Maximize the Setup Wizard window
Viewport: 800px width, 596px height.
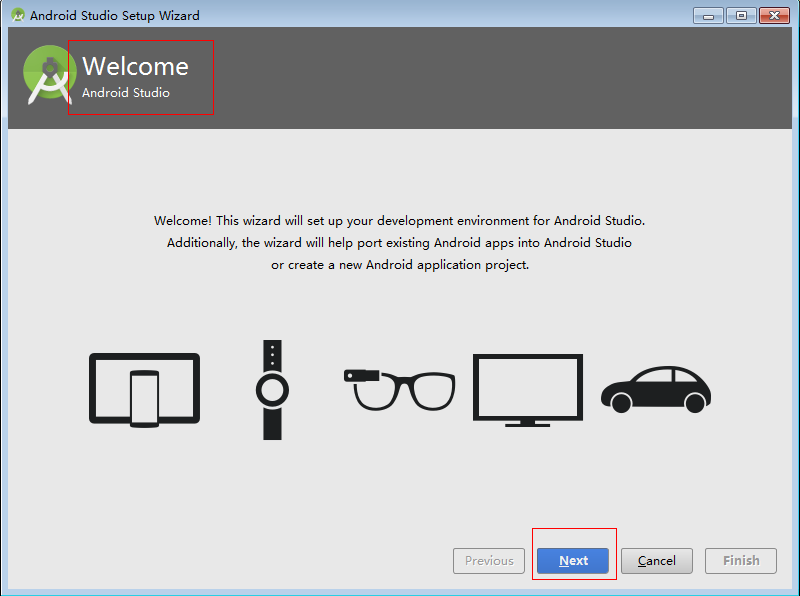741,16
